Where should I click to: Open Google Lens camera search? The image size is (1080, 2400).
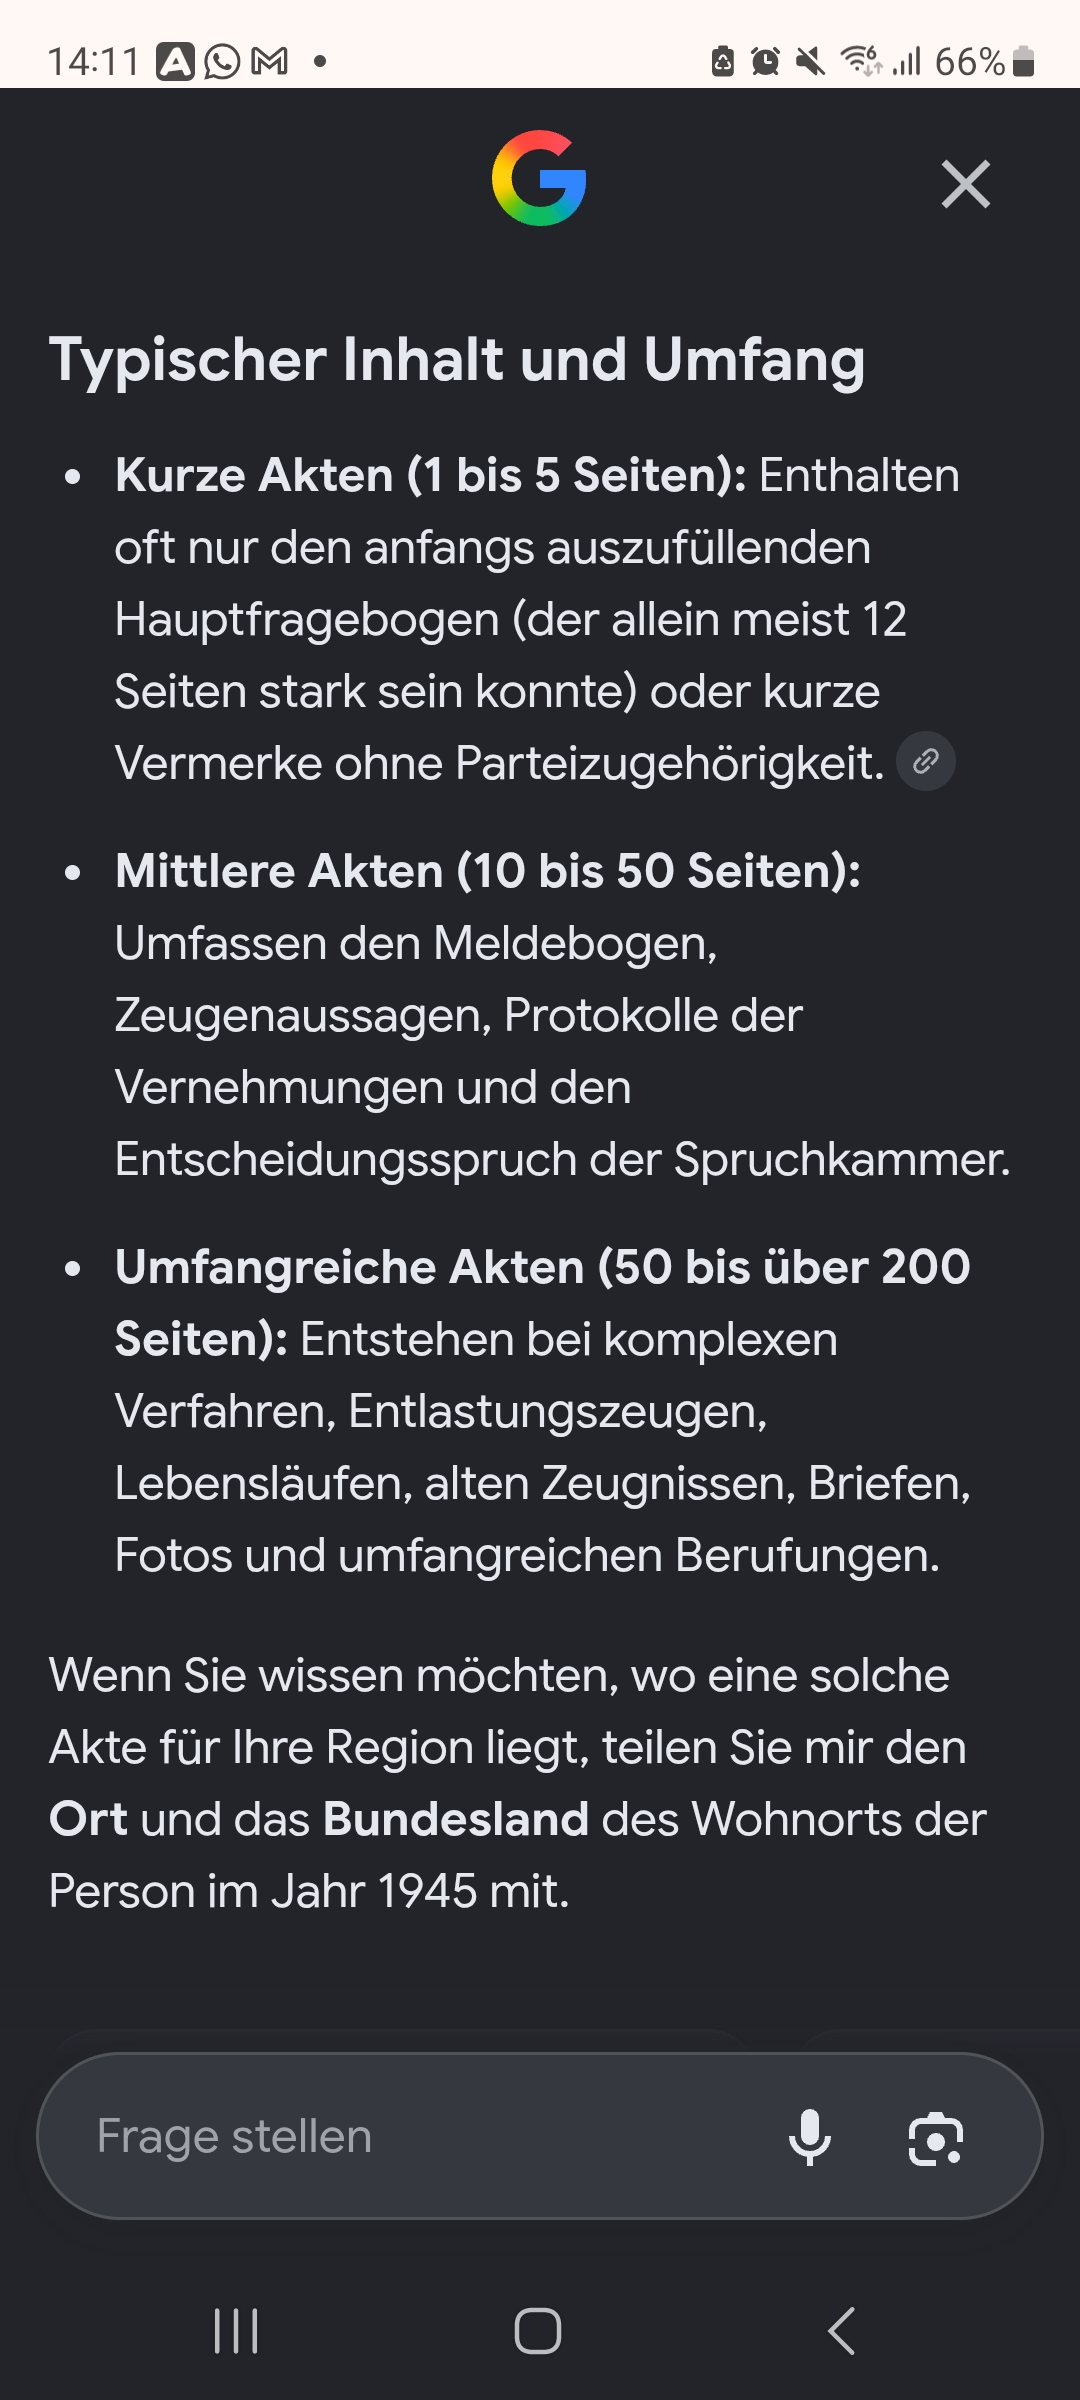point(935,2138)
